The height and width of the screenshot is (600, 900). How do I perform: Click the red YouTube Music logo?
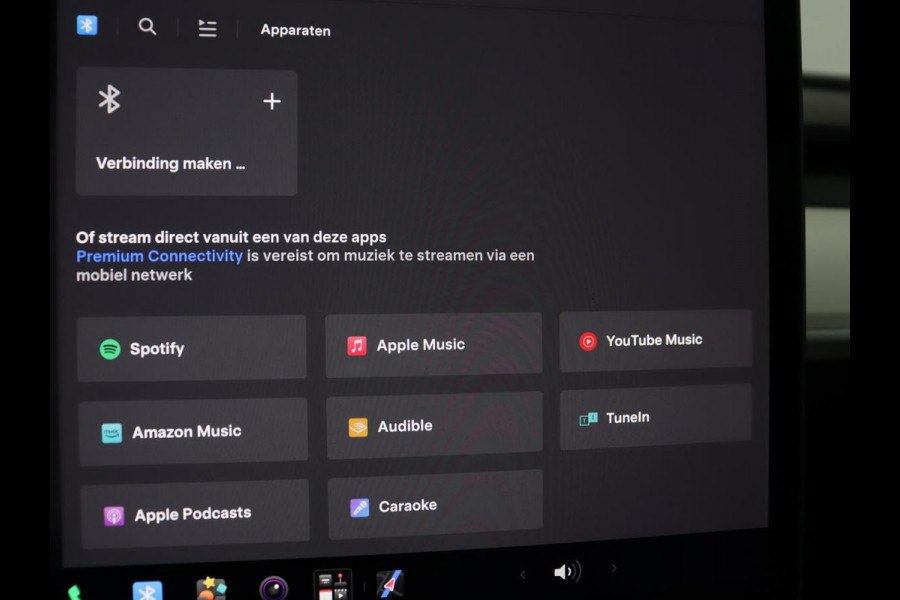click(588, 342)
